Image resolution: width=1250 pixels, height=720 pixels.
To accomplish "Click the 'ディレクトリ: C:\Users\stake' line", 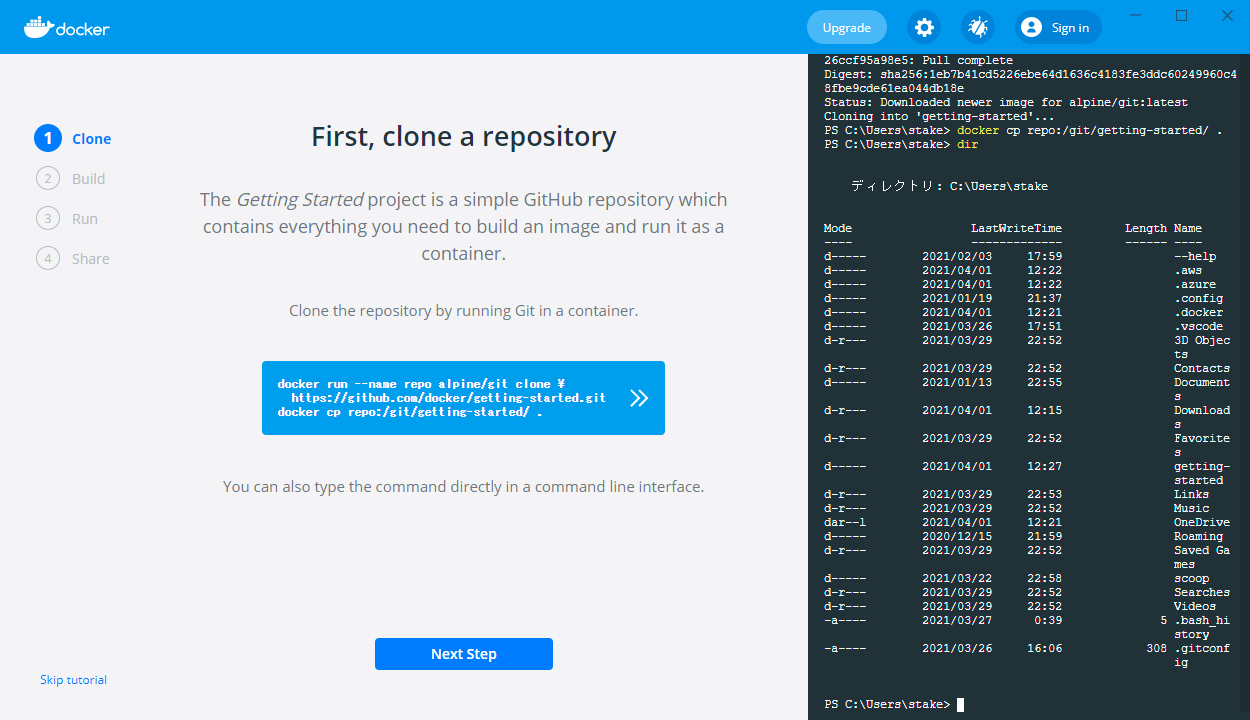I will [949, 186].
